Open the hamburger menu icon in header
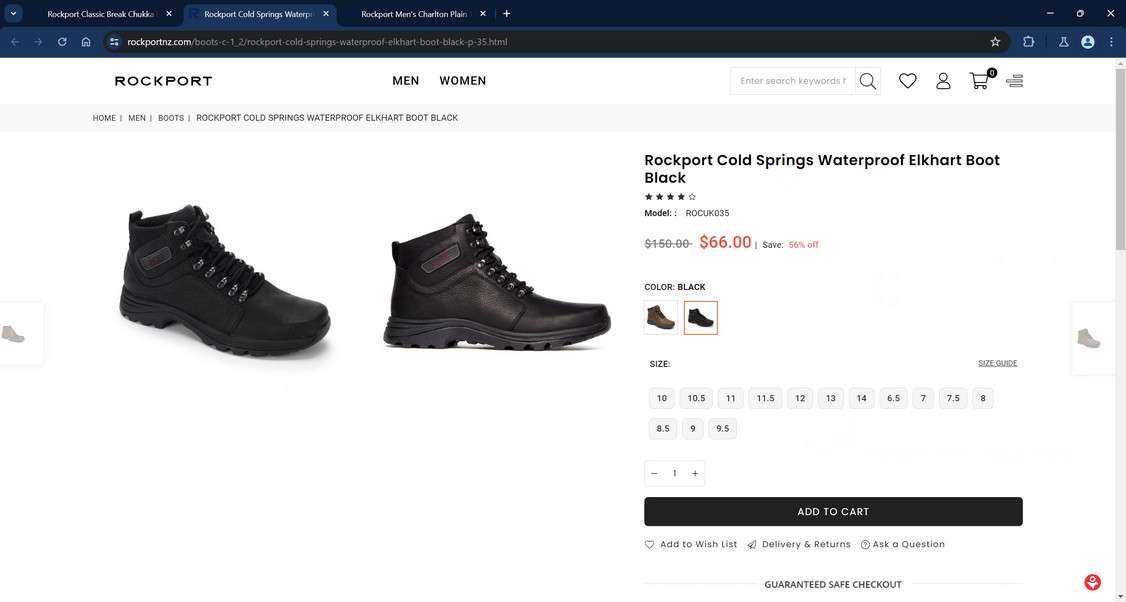 [1015, 81]
